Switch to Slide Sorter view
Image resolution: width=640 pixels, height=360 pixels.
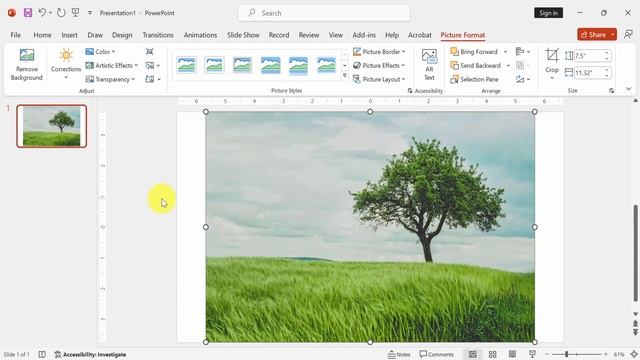pos(493,354)
